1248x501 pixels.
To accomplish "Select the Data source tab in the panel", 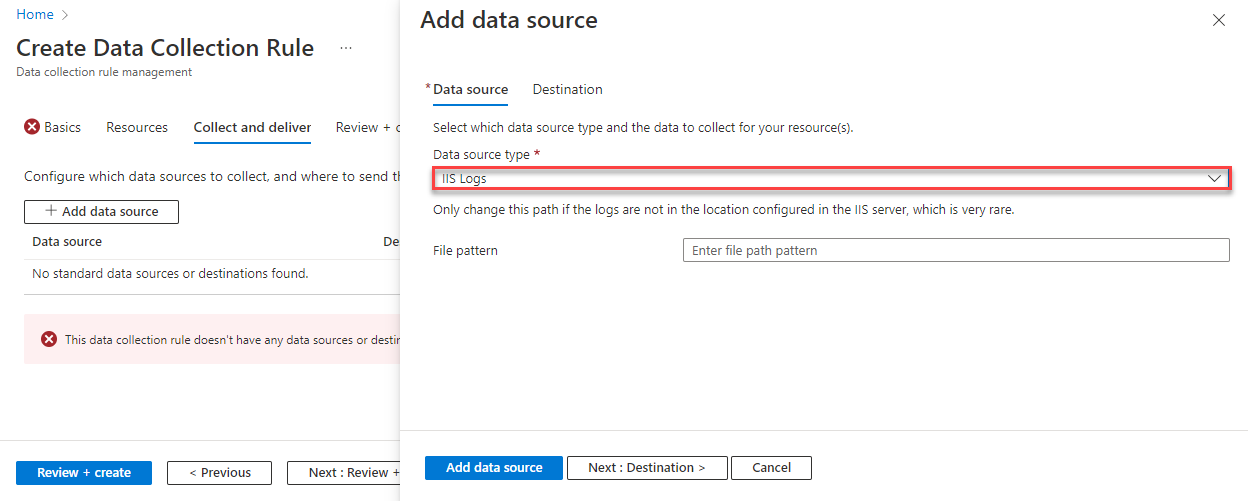I will (470, 90).
